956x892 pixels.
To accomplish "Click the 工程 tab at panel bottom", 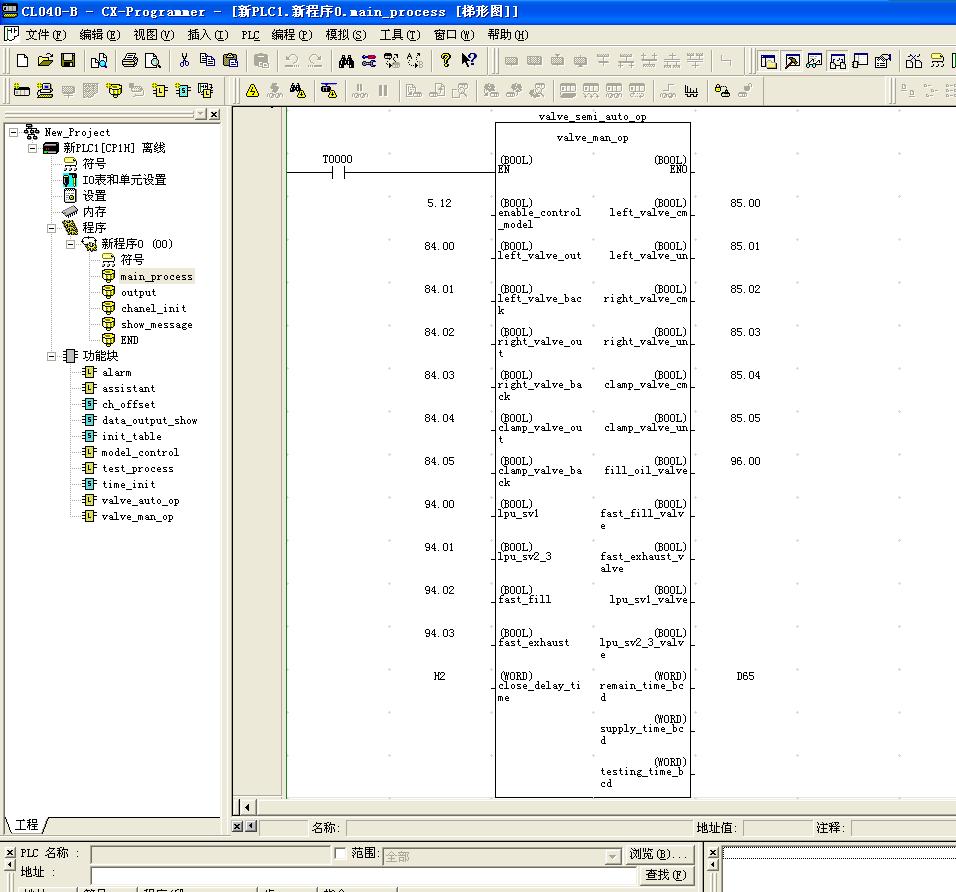I will 27,825.
